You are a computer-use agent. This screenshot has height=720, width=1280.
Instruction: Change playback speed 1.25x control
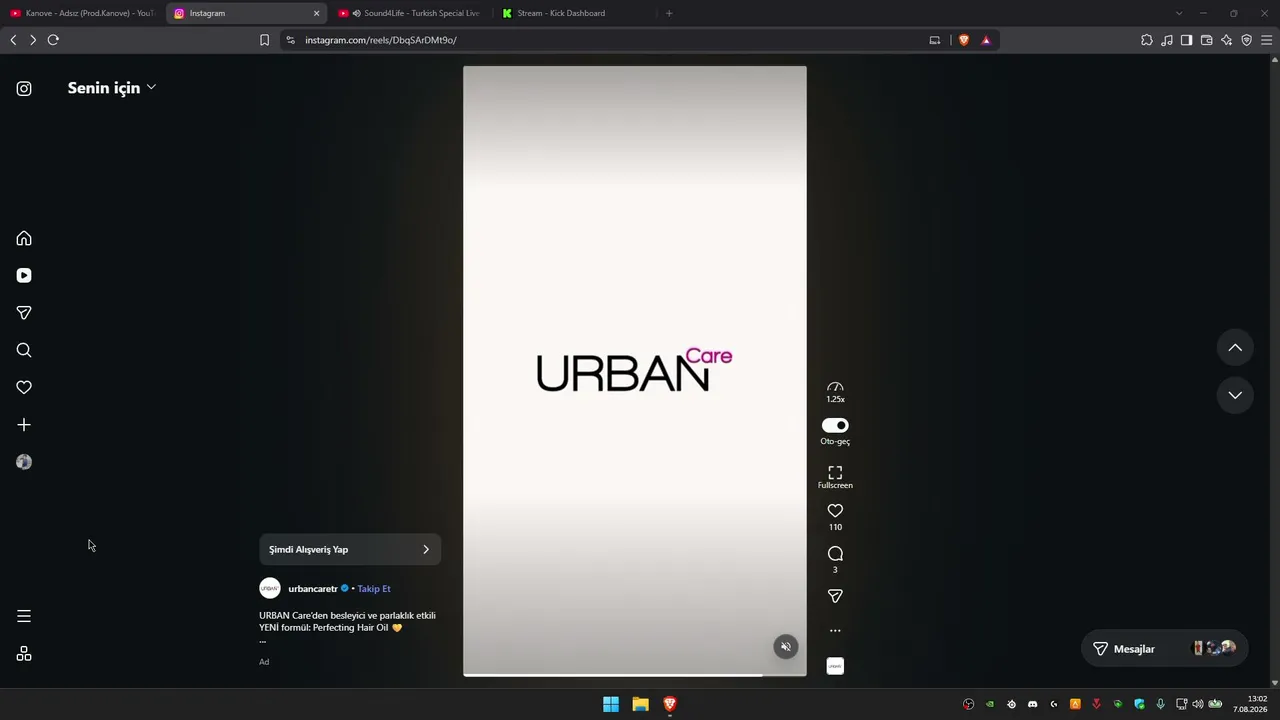pos(835,391)
